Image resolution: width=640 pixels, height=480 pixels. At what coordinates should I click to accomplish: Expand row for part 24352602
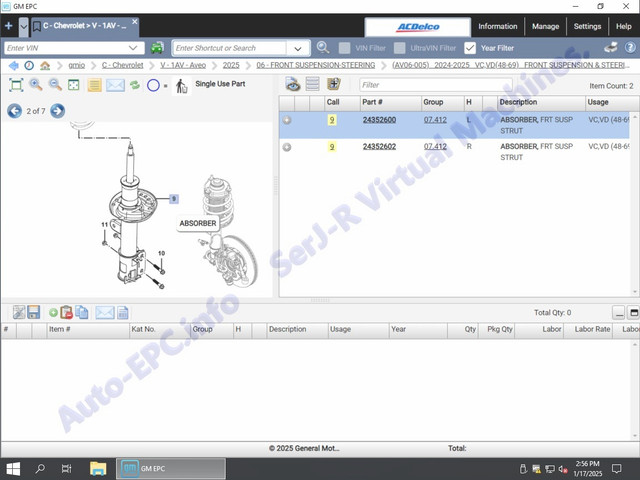[287, 147]
